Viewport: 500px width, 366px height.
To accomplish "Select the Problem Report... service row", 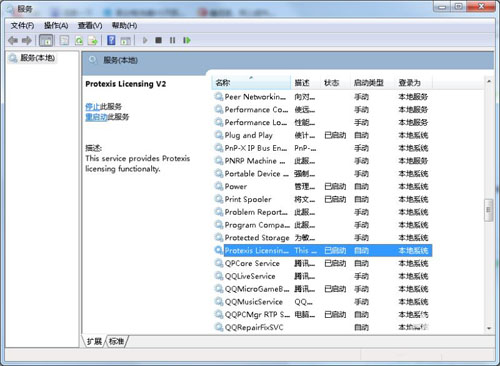I will point(322,212).
